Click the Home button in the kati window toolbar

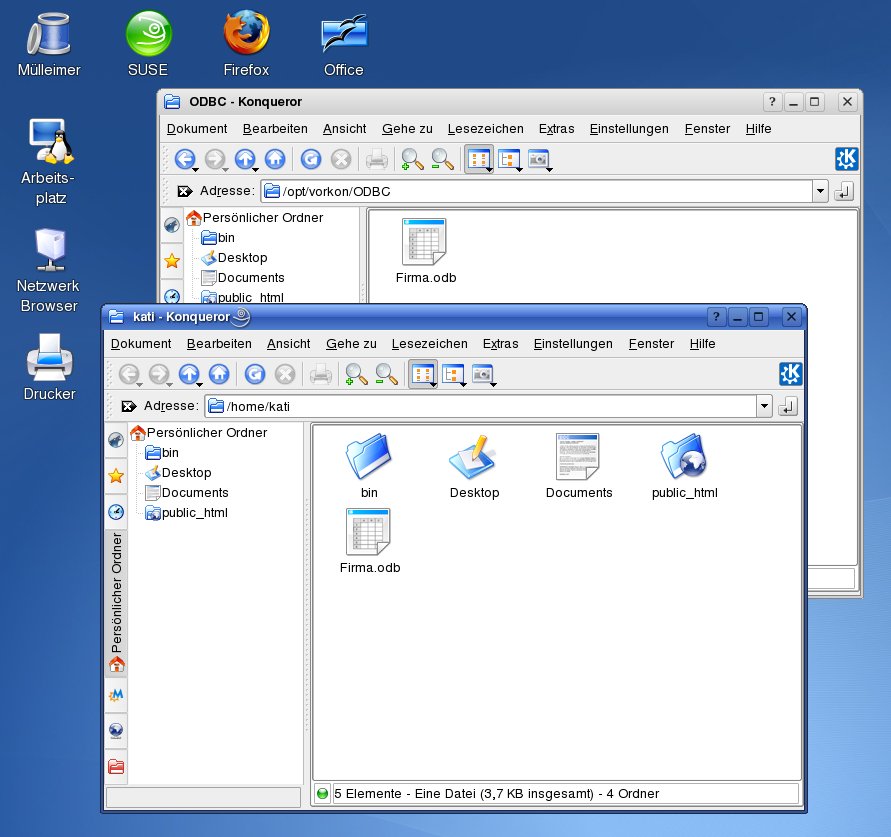click(219, 375)
